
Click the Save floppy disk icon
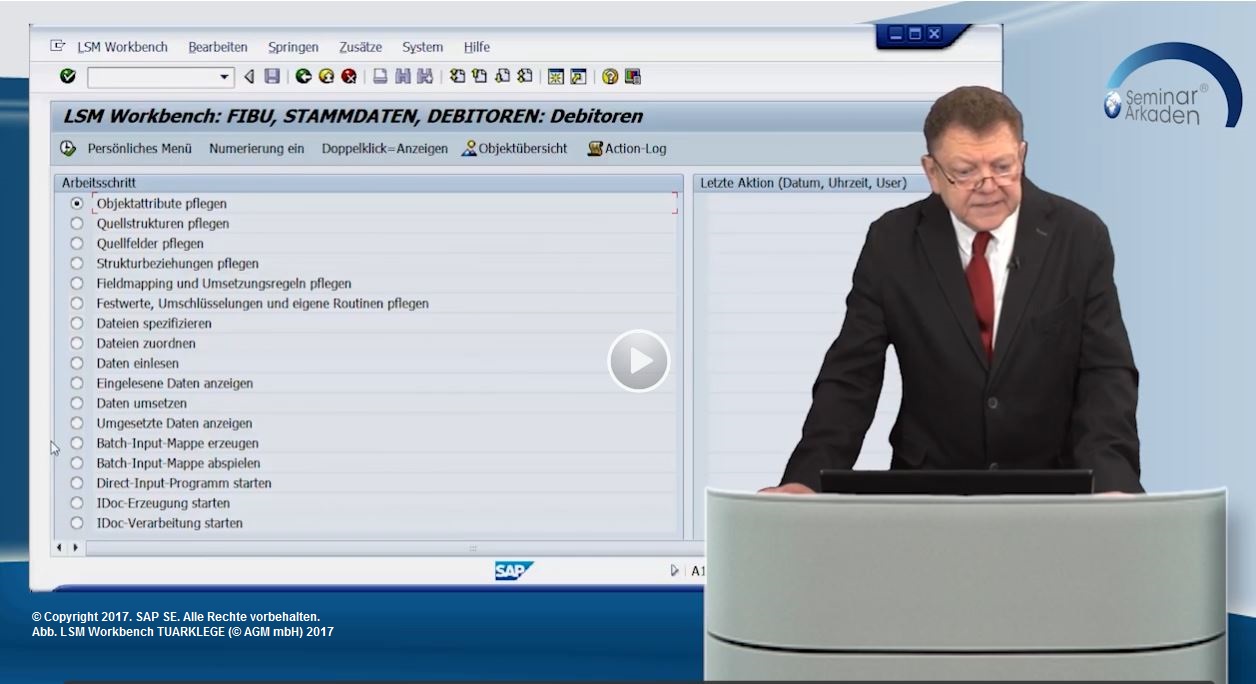coord(272,76)
